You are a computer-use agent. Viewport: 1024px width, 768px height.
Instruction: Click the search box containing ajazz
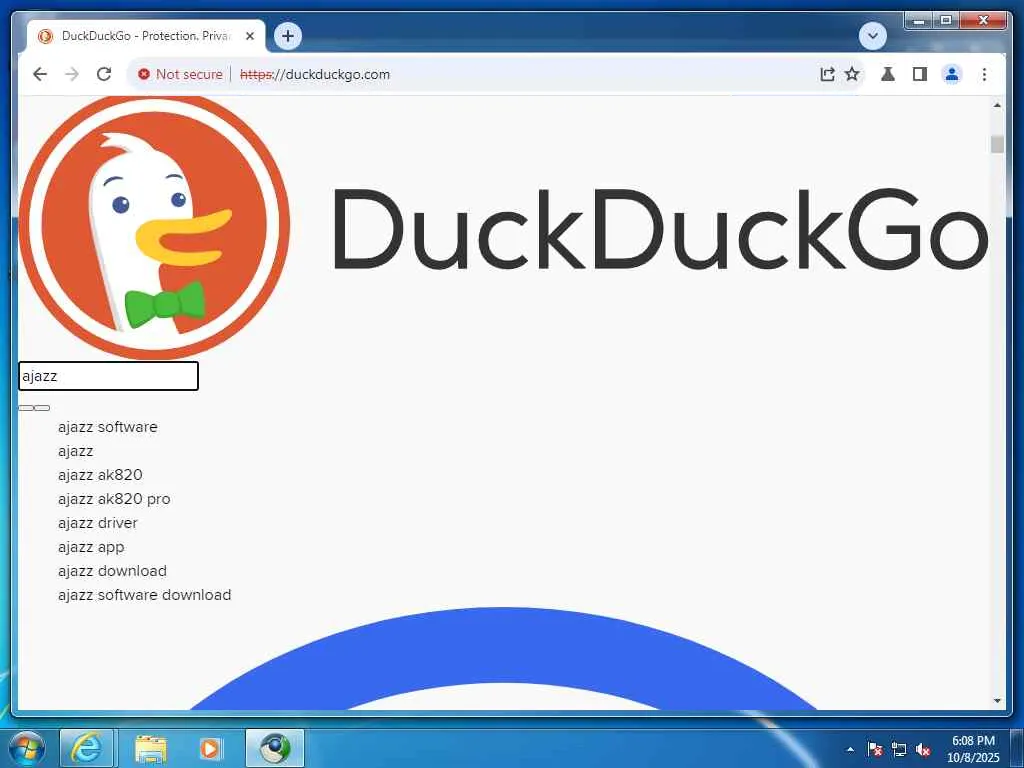[x=108, y=376]
